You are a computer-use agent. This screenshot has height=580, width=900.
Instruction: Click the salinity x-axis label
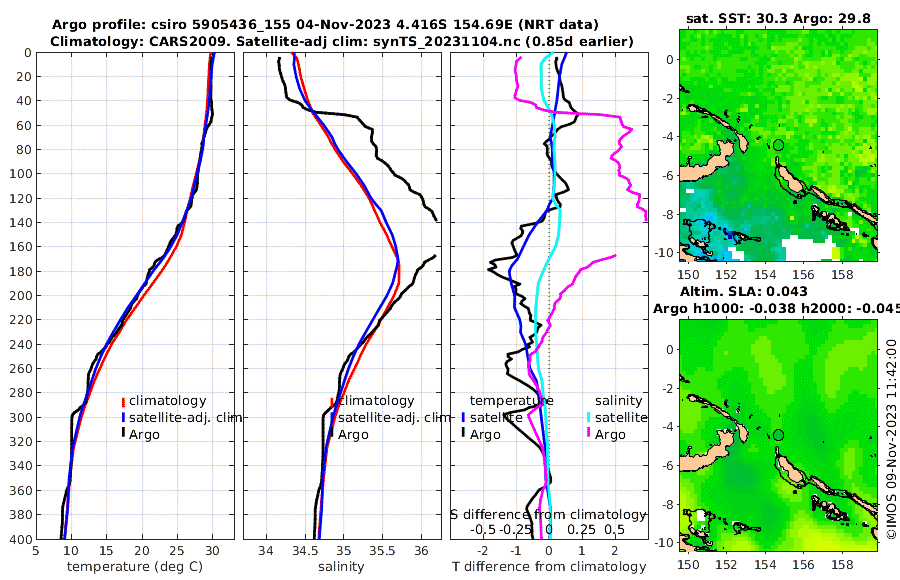pos(341,567)
